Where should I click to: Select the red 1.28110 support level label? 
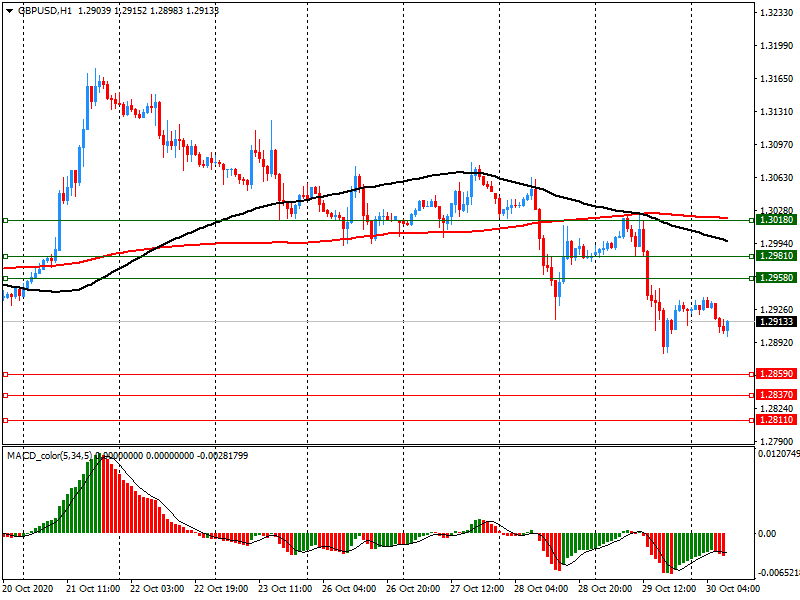click(777, 419)
